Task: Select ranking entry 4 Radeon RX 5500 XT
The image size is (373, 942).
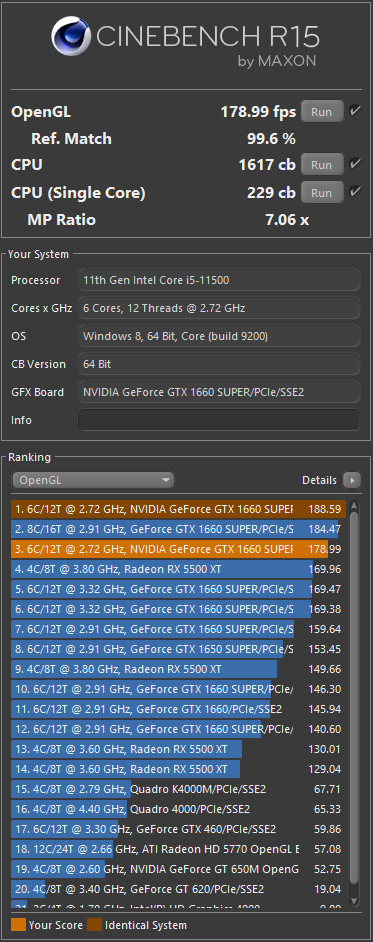Action: coord(178,570)
